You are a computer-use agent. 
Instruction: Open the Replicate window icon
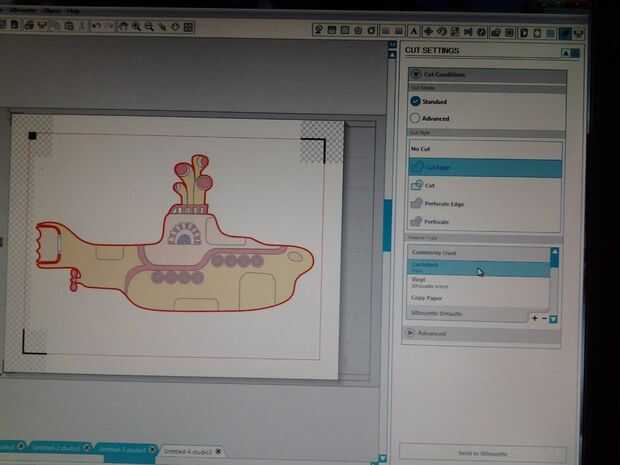[481, 32]
